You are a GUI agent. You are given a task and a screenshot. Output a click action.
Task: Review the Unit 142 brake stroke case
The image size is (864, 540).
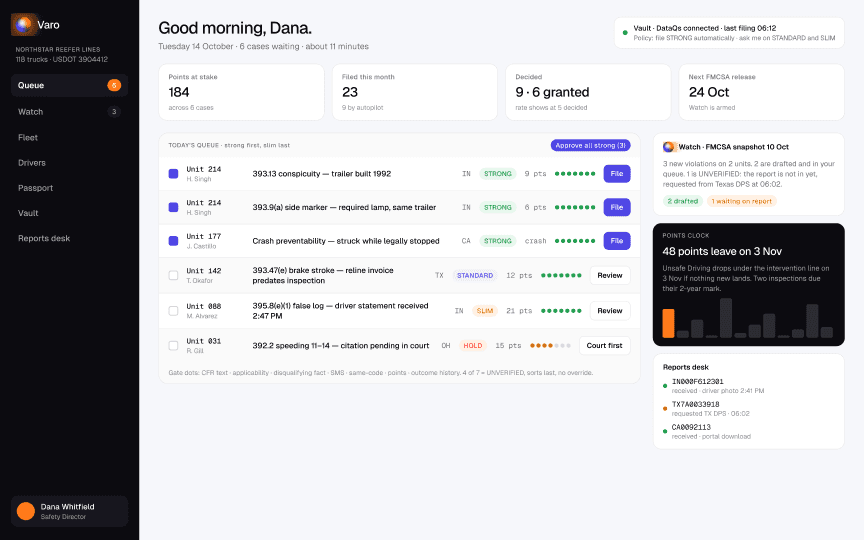610,276
